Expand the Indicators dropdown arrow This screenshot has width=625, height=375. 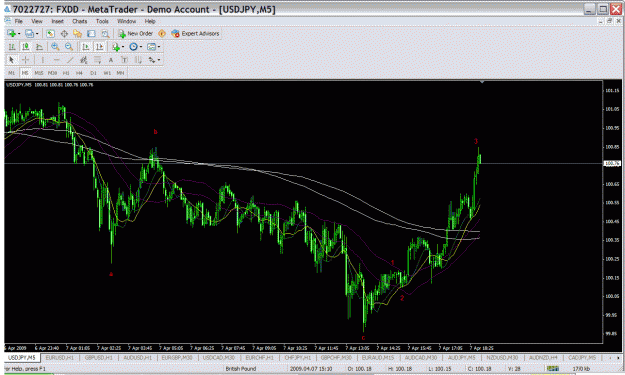123,47
